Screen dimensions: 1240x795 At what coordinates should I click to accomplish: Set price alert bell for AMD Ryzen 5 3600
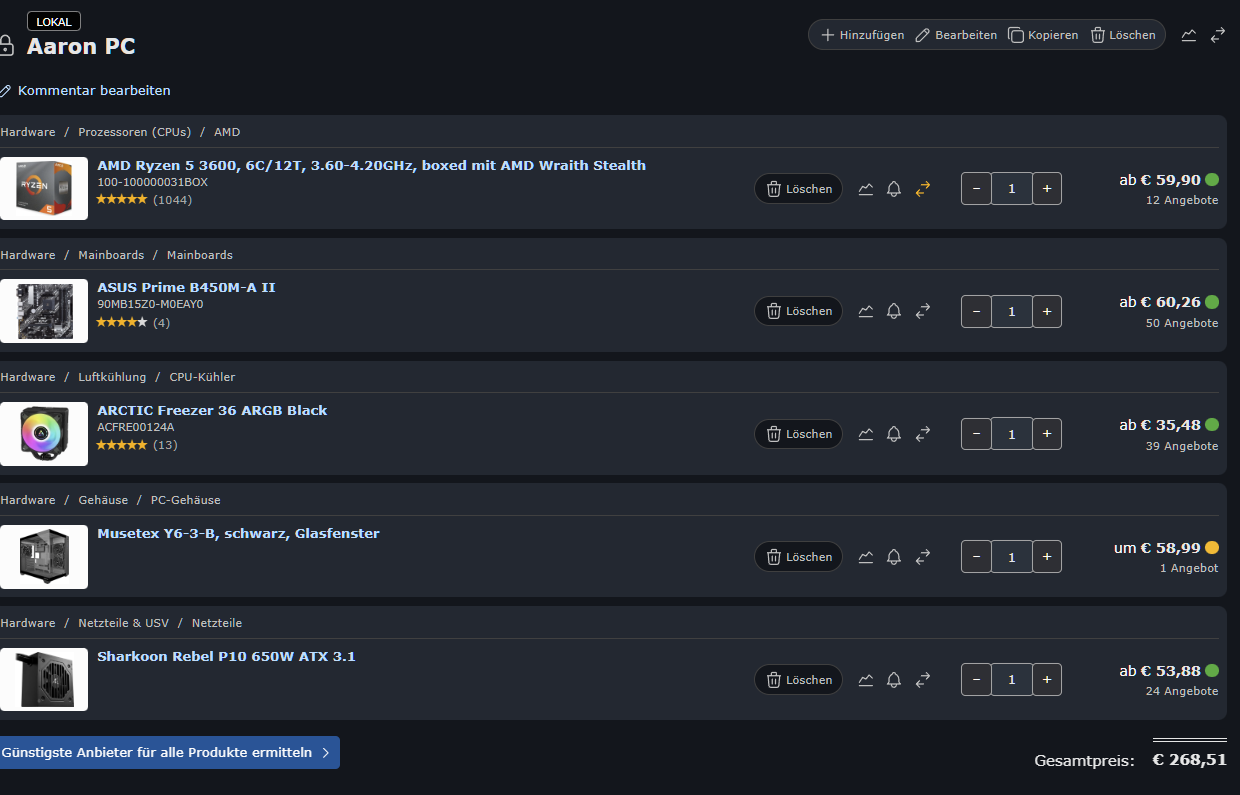point(894,188)
